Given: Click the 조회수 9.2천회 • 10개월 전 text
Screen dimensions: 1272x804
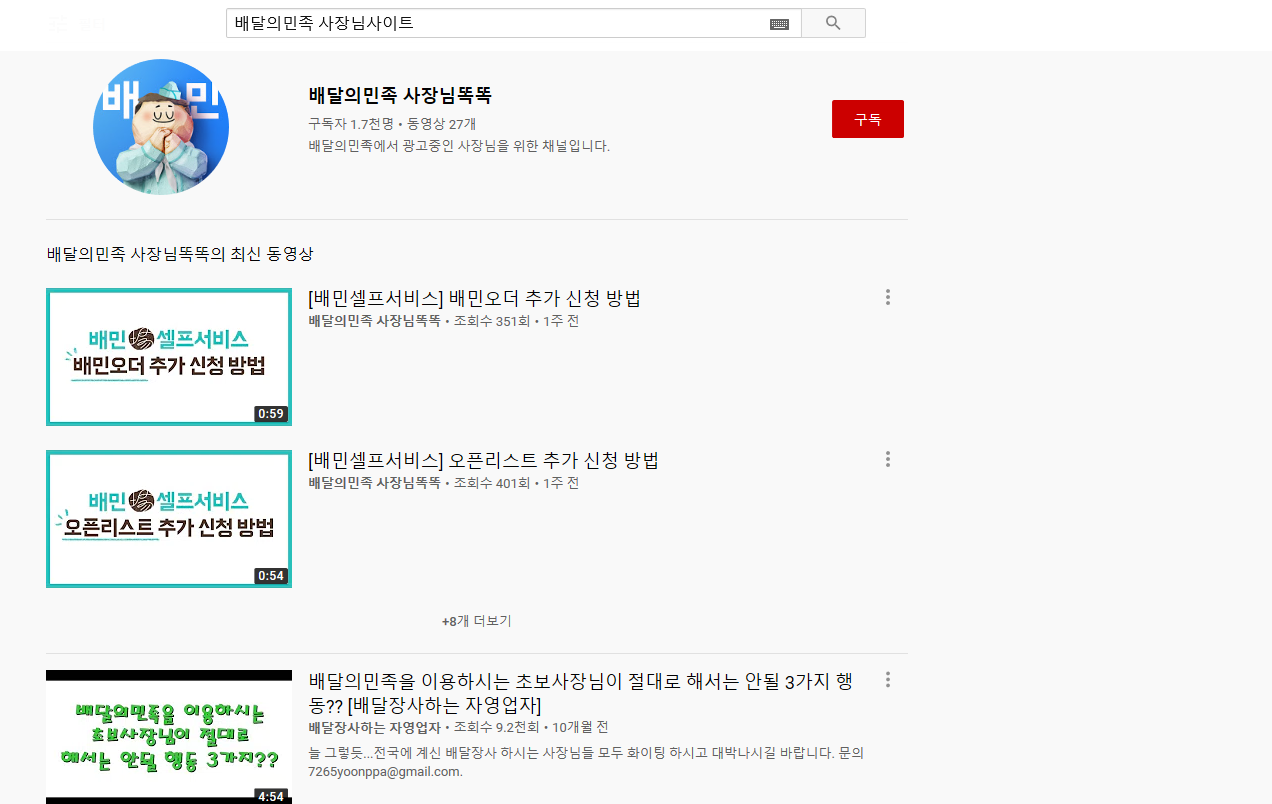Looking at the screenshot, I should click(531, 727).
